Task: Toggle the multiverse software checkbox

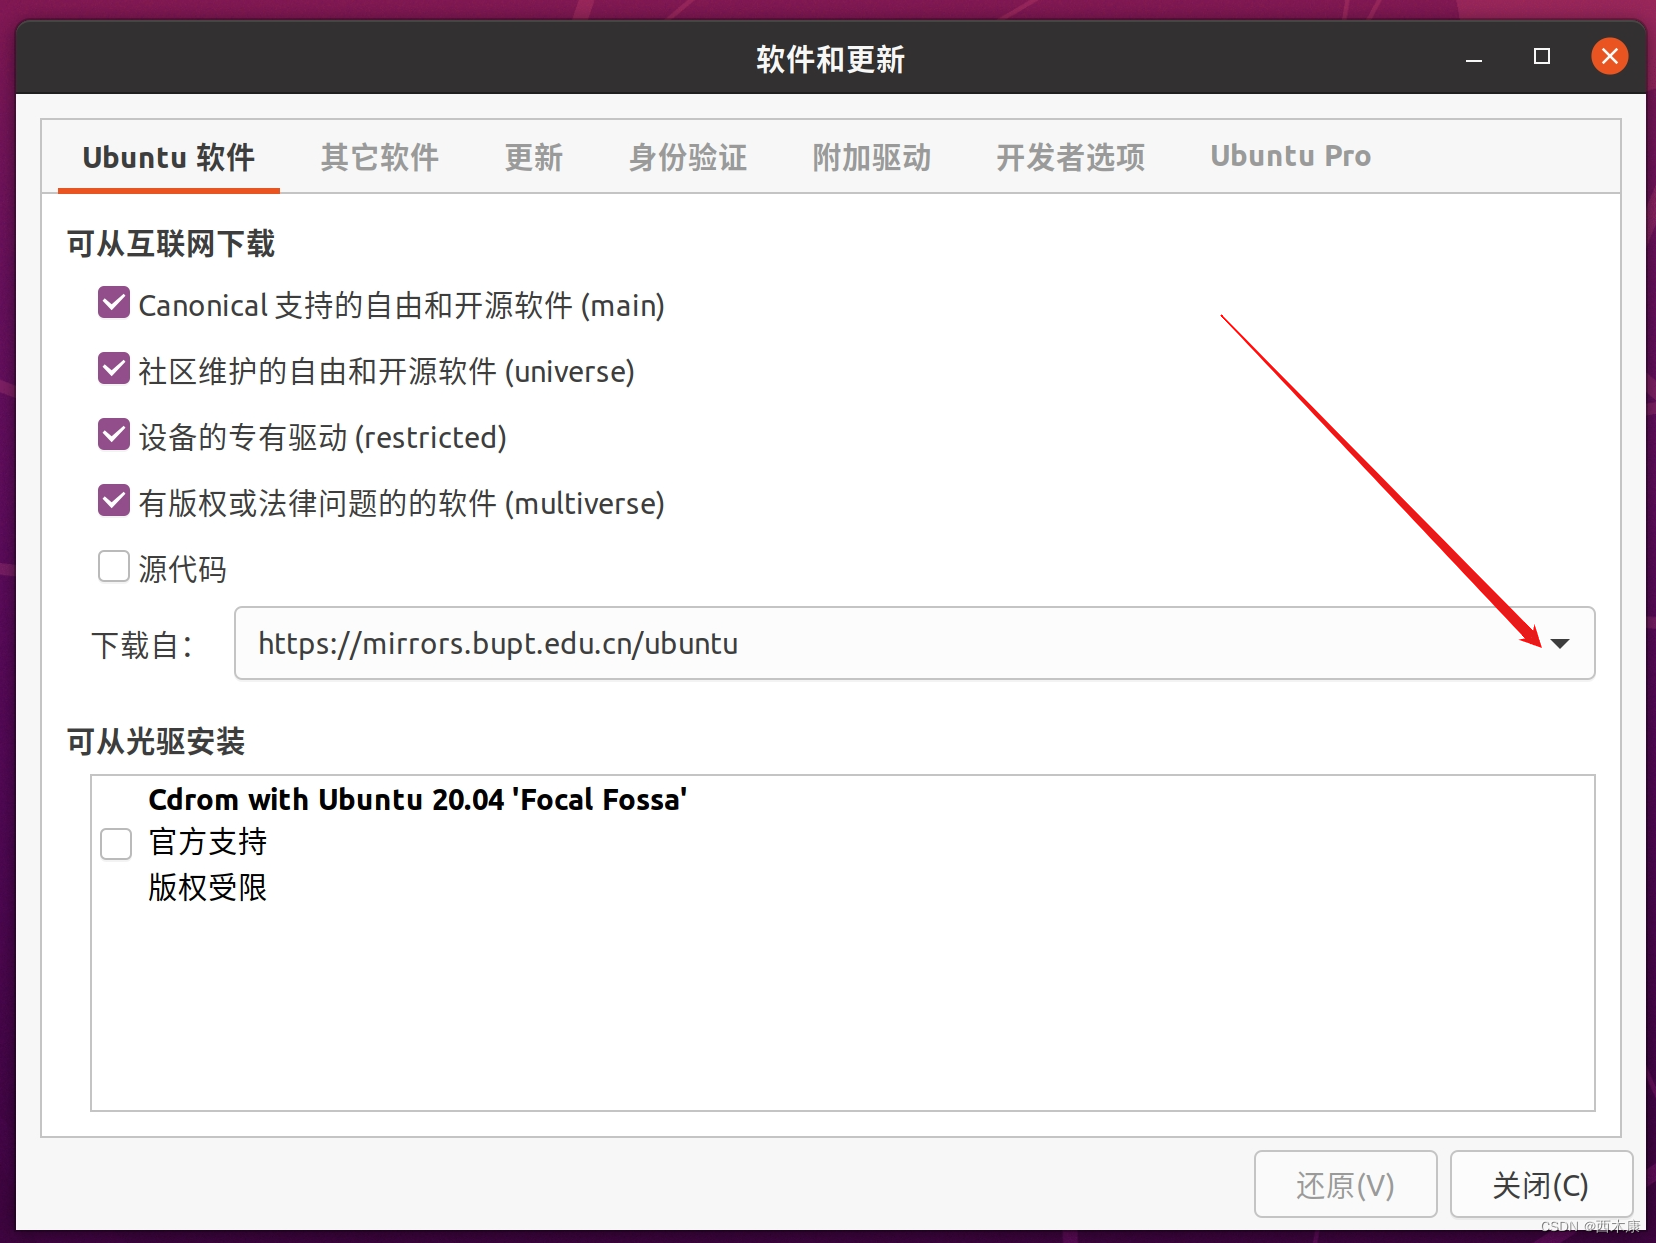Action: click(114, 501)
